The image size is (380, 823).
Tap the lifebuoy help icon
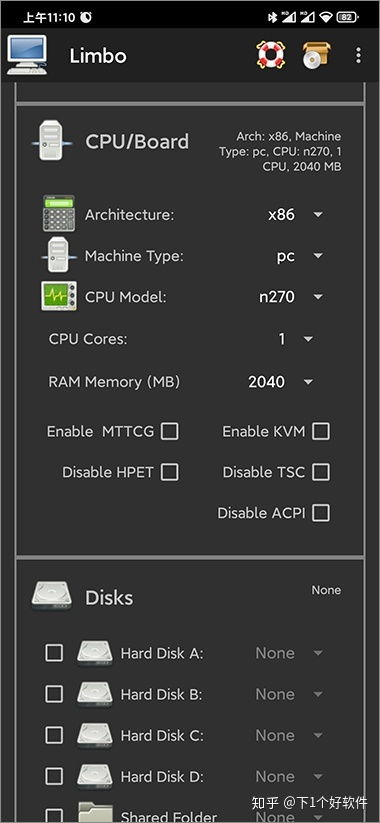click(x=270, y=55)
